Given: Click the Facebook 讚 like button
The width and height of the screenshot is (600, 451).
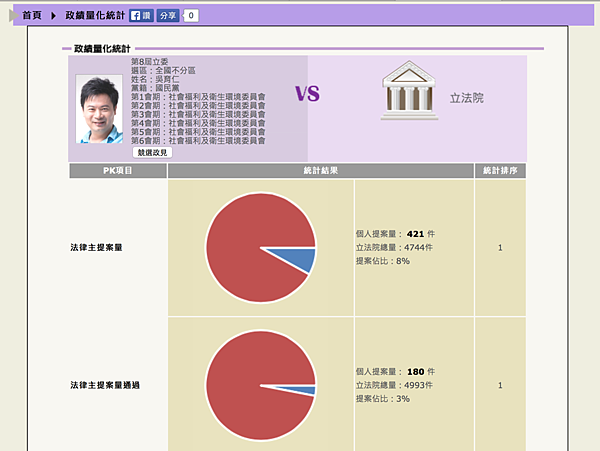Looking at the screenshot, I should tap(141, 16).
